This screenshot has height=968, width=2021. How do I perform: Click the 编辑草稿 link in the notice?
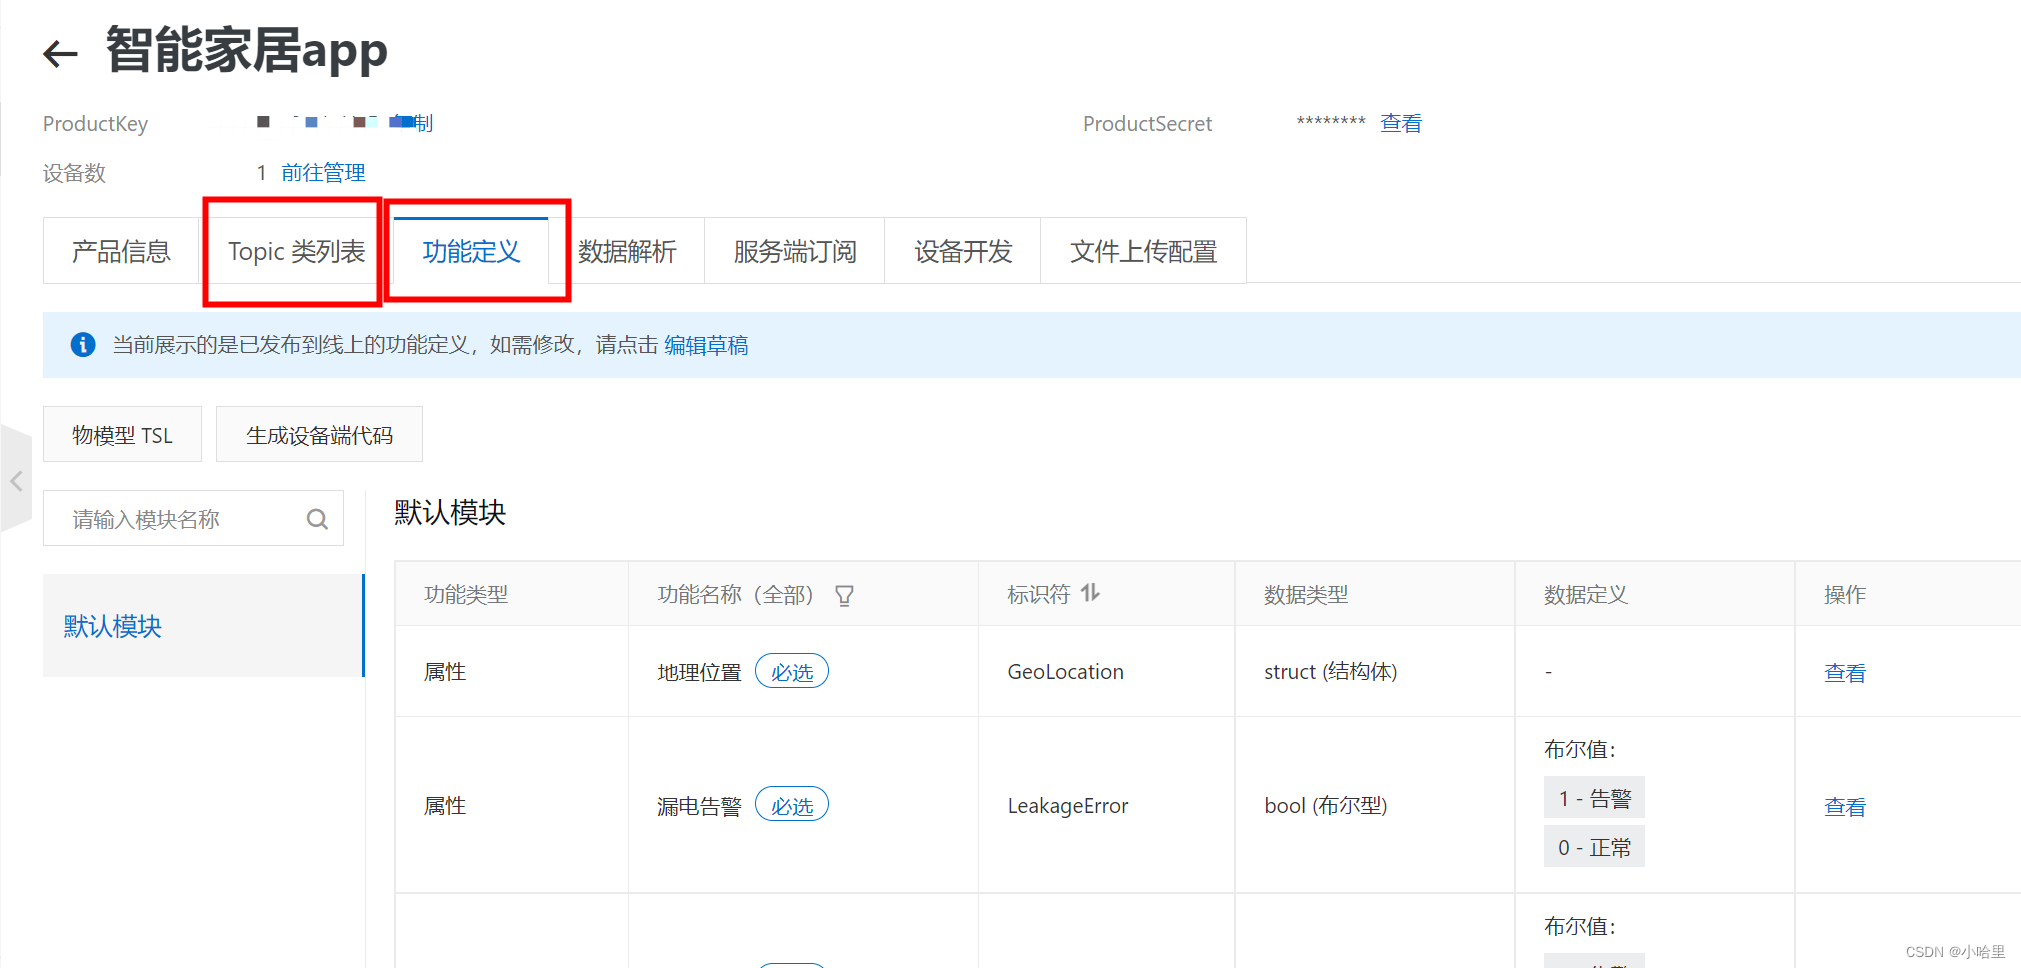click(x=706, y=345)
